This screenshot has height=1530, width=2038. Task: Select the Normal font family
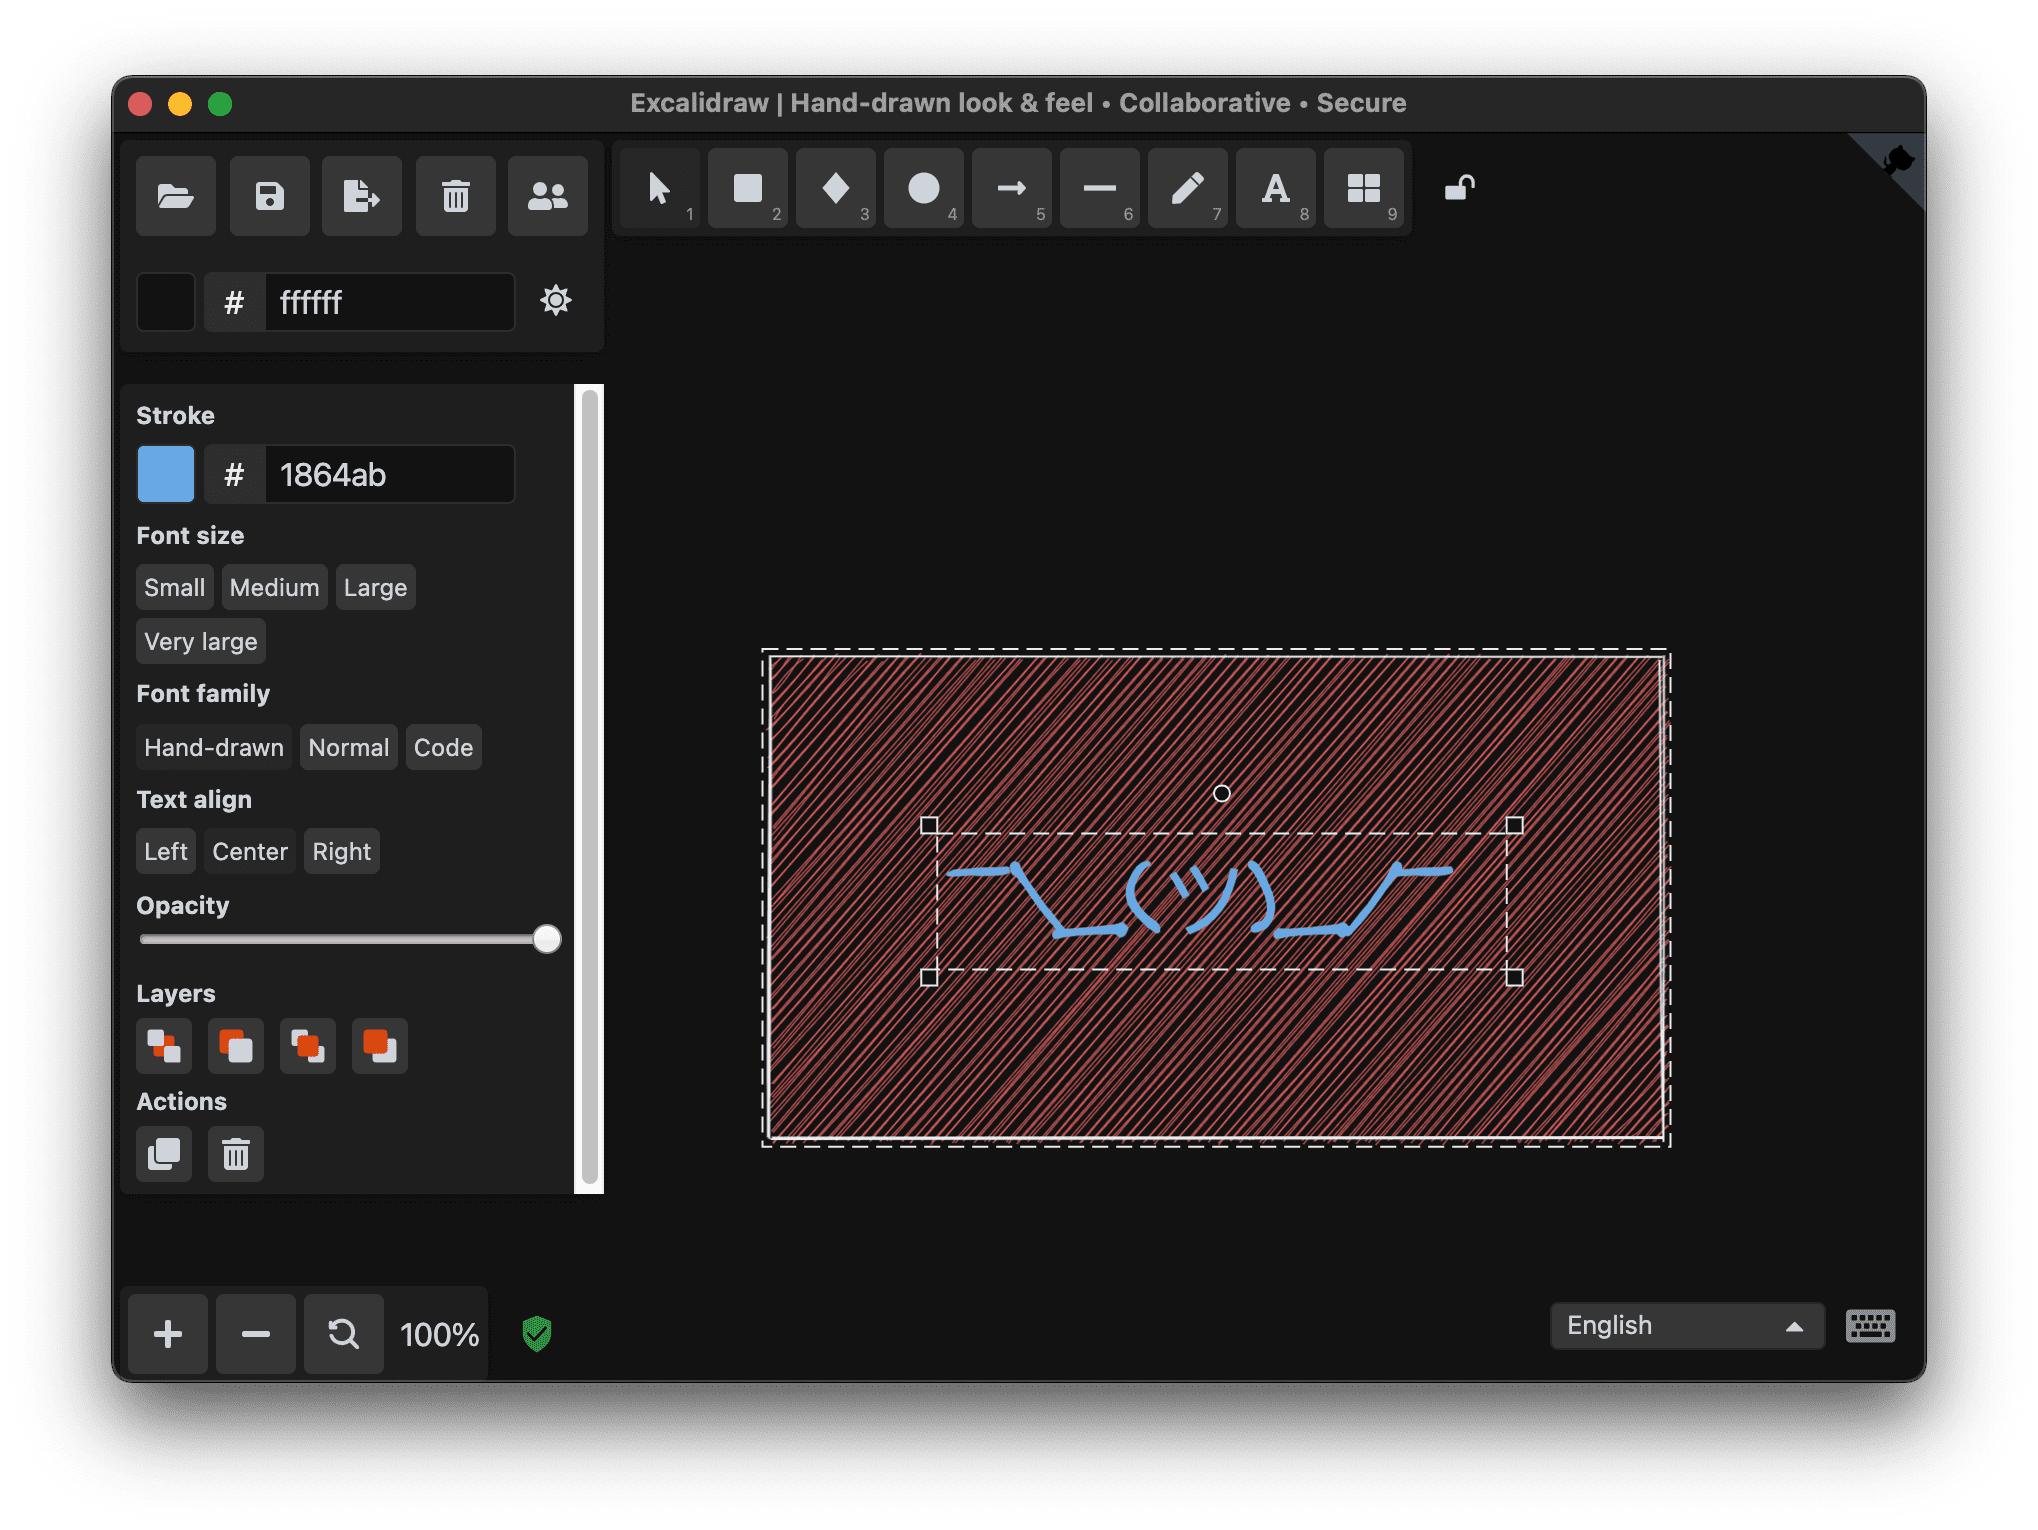[347, 746]
